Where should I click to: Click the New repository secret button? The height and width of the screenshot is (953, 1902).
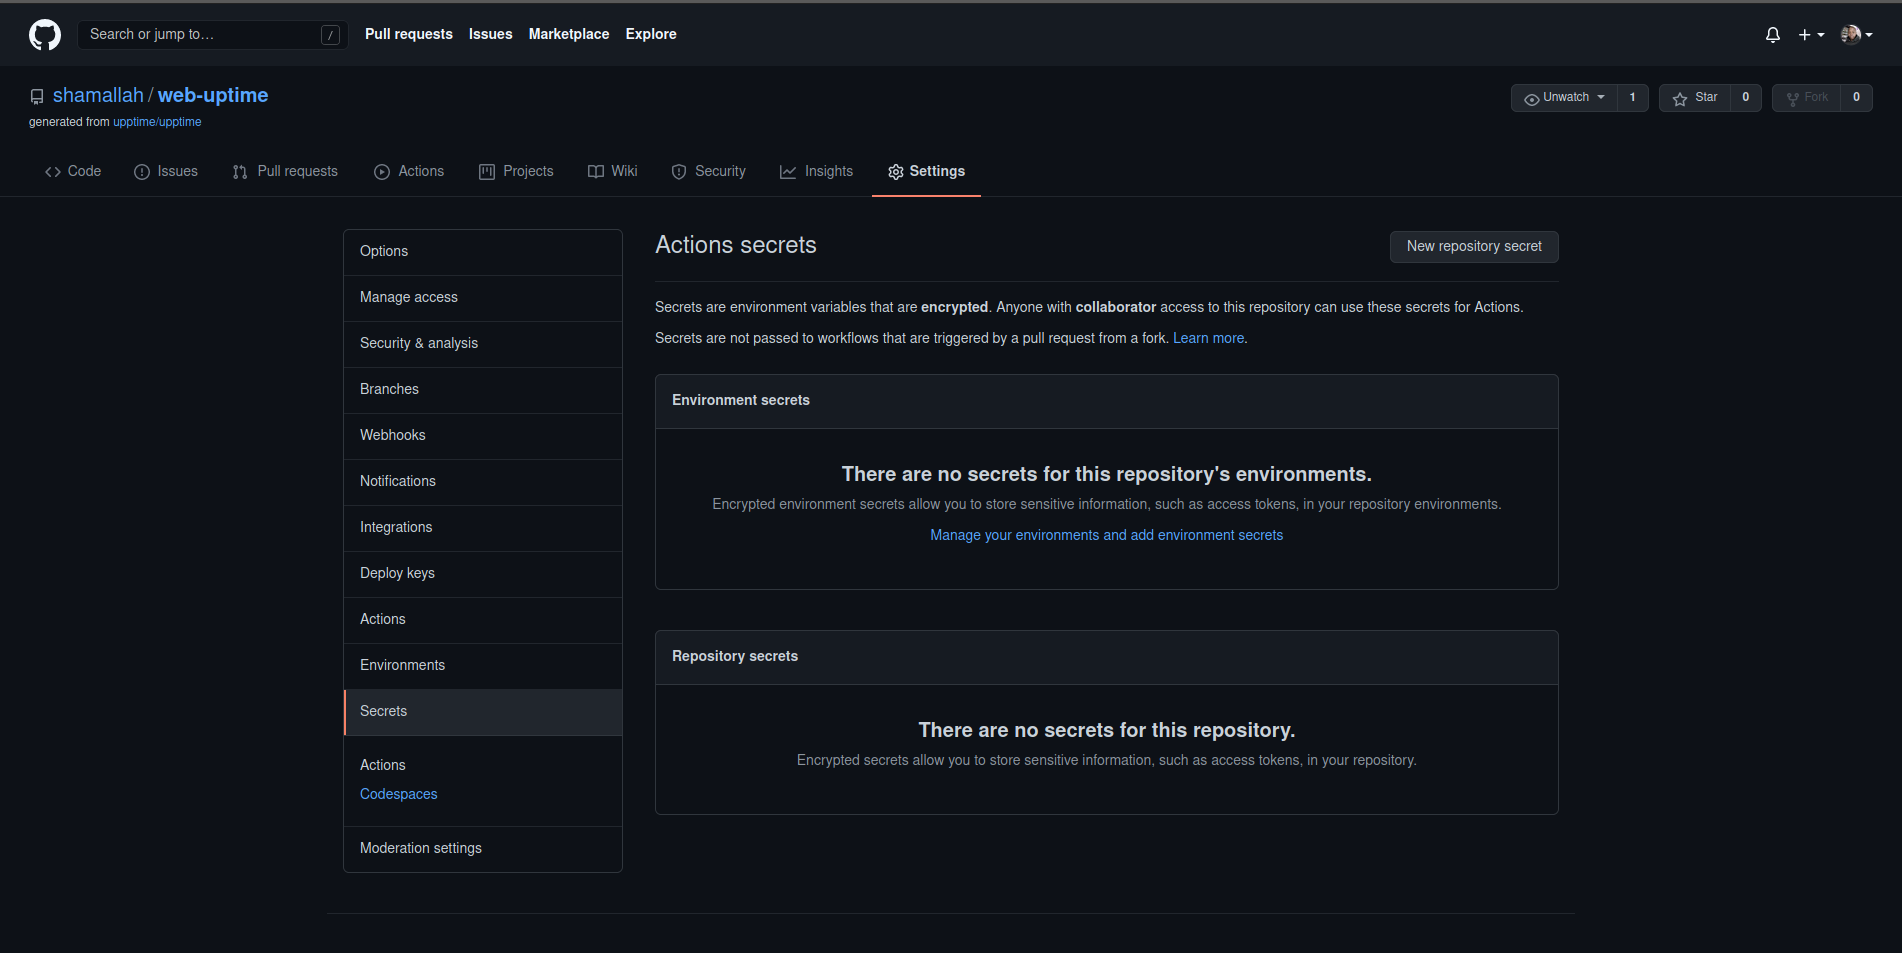[x=1473, y=246]
